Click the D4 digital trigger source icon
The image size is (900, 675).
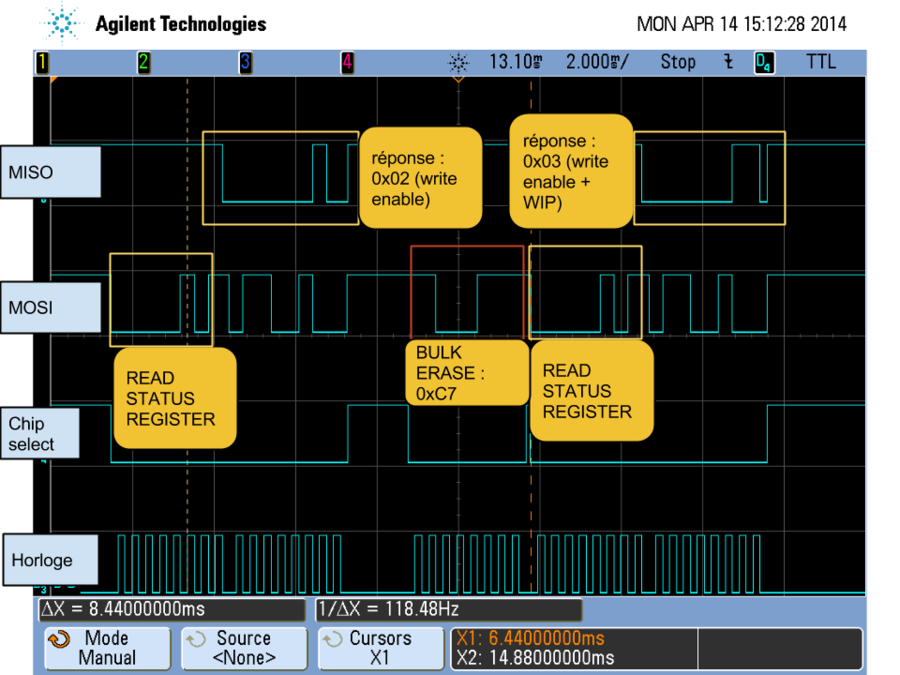tap(764, 63)
